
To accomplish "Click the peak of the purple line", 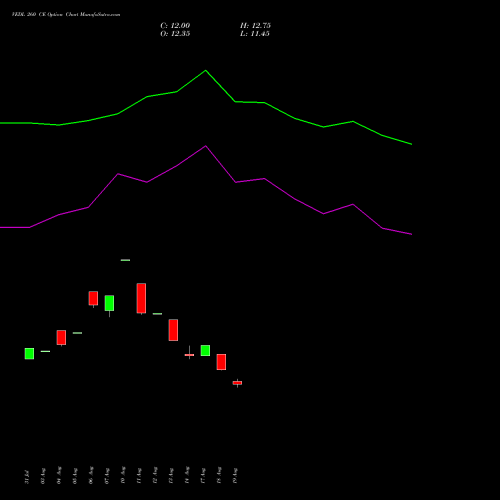I will [206, 146].
